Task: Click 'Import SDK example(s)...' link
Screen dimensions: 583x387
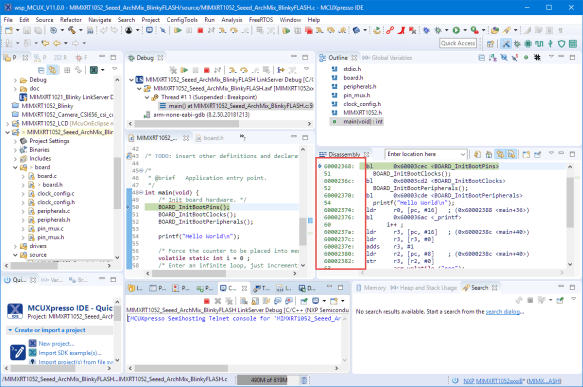Action: point(70,353)
